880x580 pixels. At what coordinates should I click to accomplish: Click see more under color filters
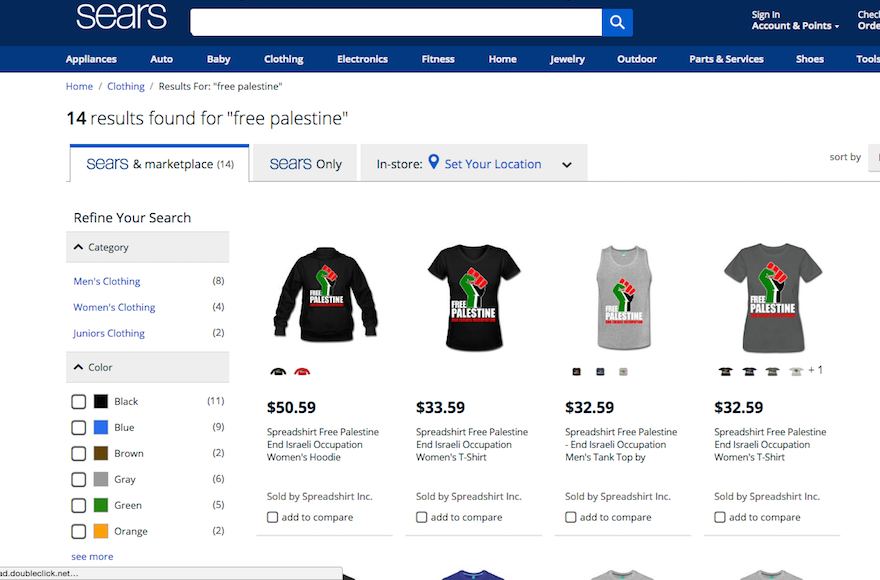pyautogui.click(x=92, y=556)
